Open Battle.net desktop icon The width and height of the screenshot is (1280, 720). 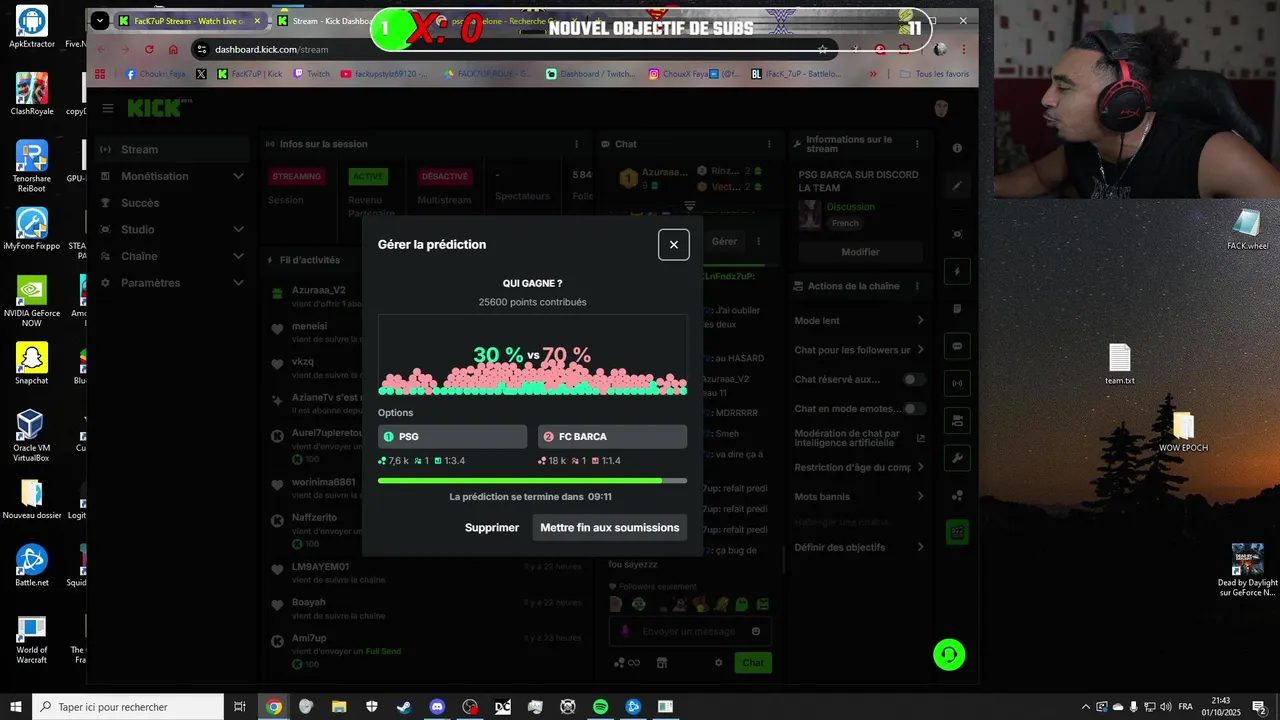[32, 566]
